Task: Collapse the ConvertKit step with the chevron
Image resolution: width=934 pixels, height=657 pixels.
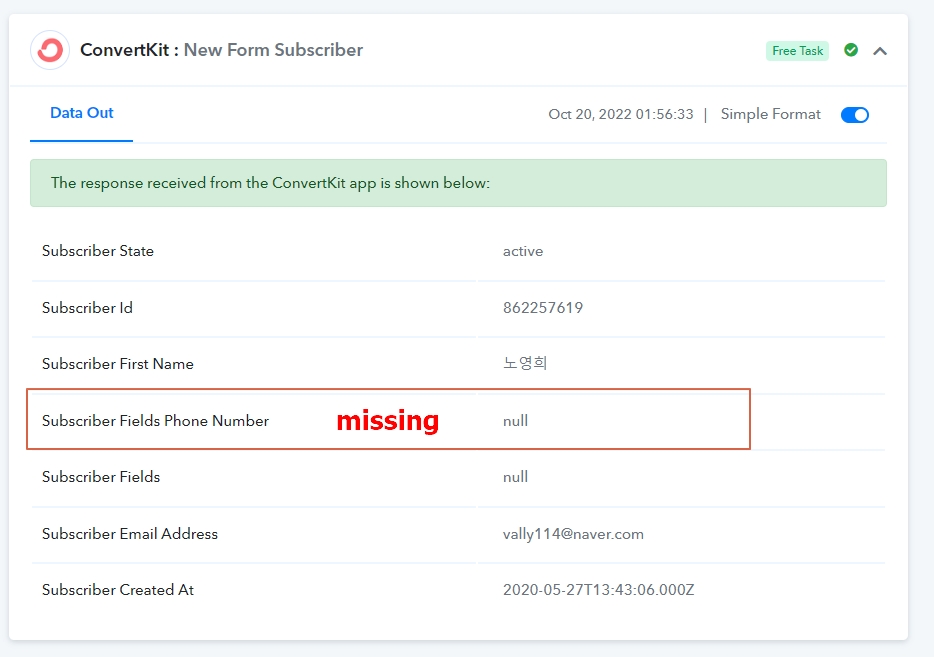Action: coord(880,51)
